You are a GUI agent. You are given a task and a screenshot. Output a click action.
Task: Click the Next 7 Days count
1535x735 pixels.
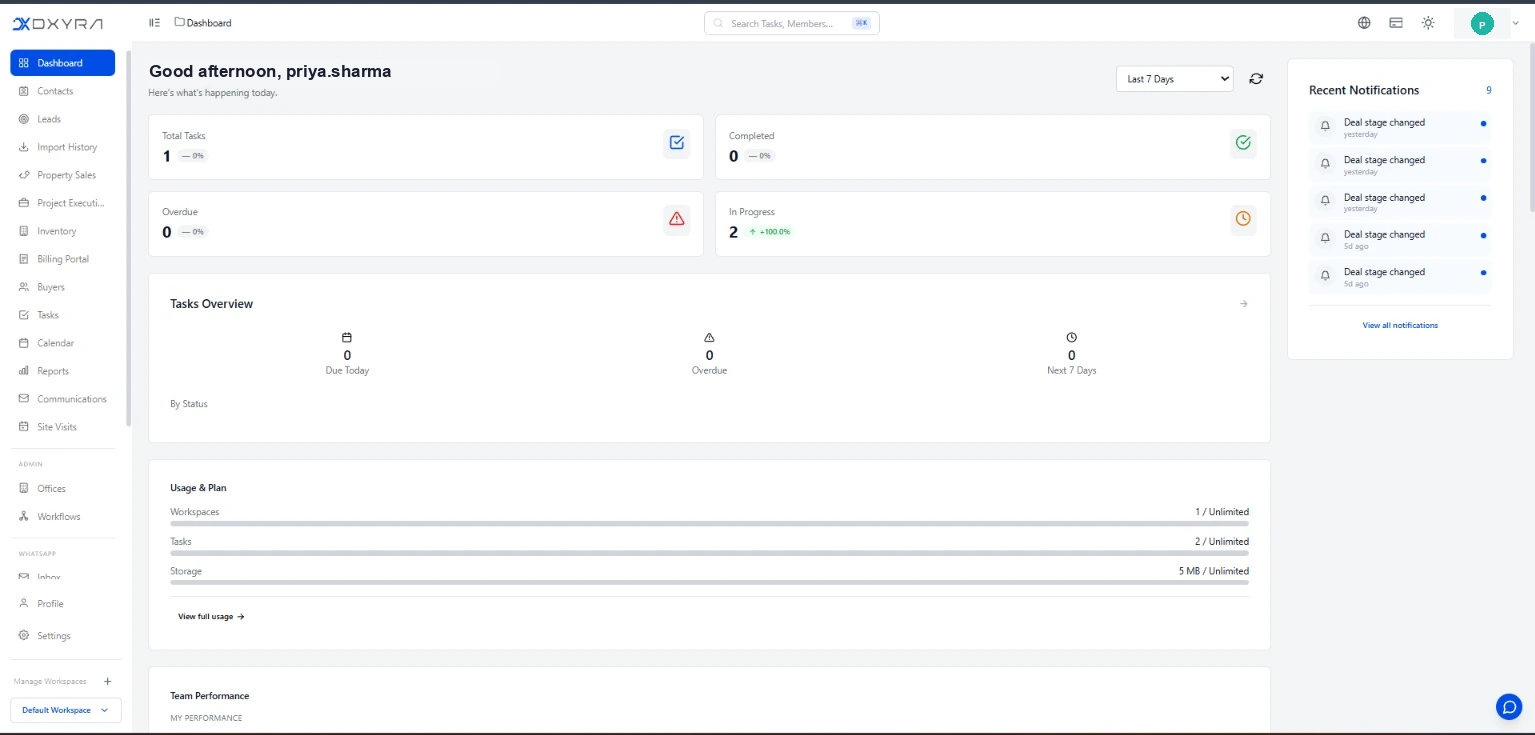coord(1072,355)
